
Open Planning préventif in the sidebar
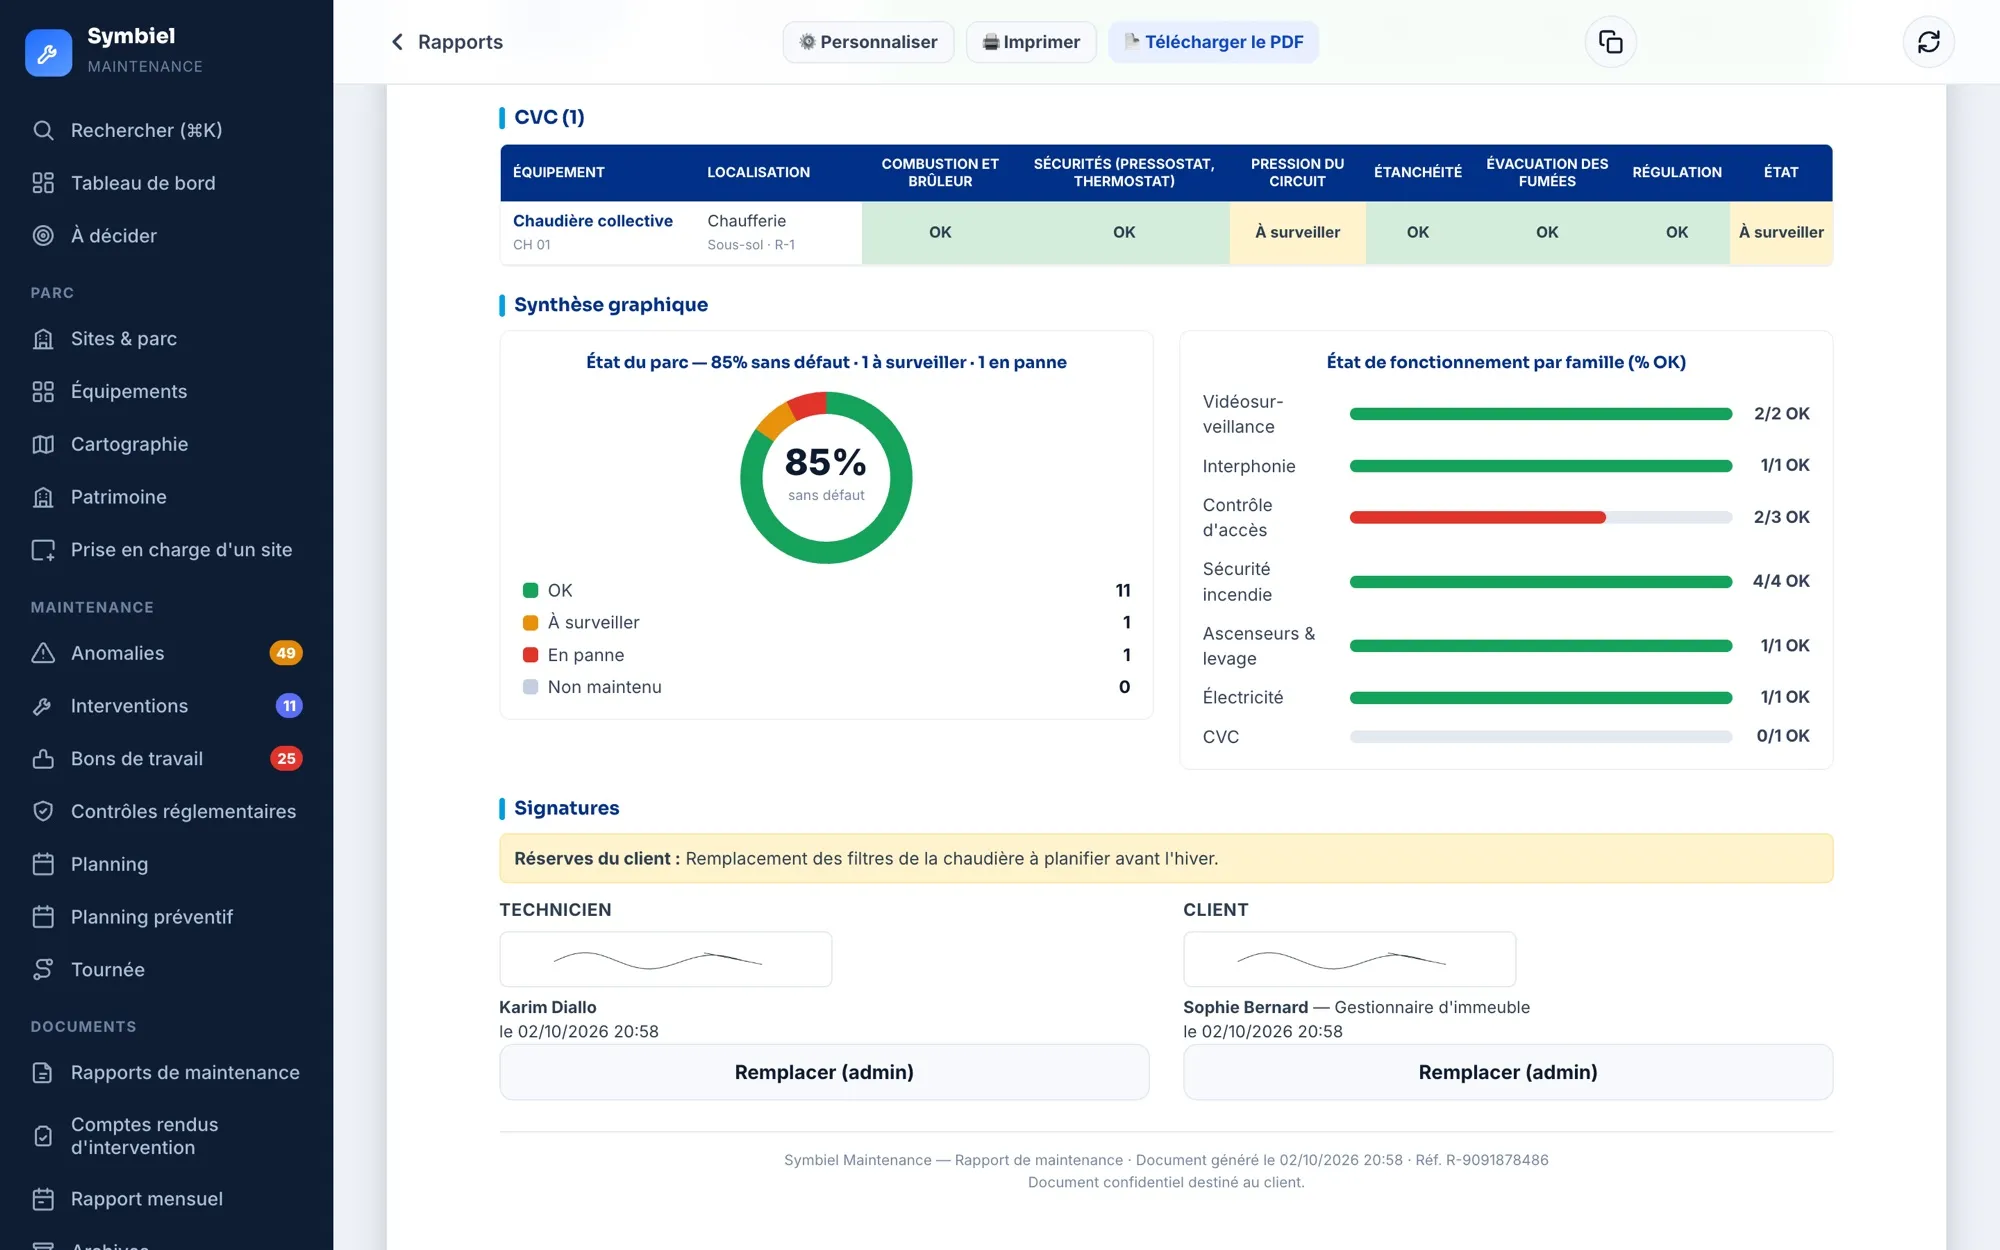[x=166, y=917]
